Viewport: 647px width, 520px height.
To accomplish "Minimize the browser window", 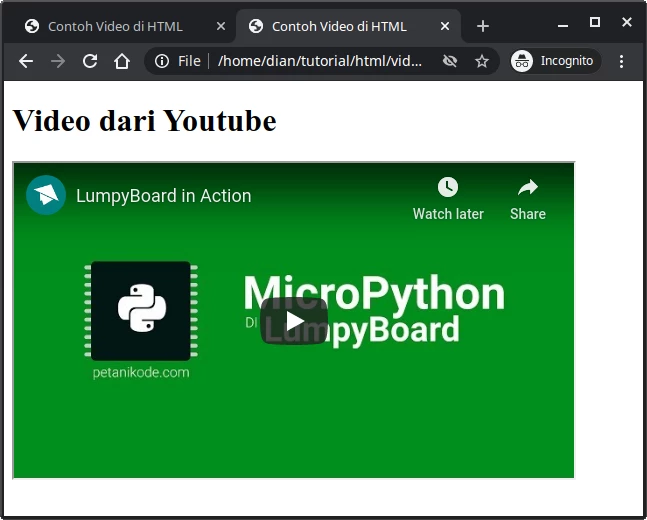I will tap(563, 26).
